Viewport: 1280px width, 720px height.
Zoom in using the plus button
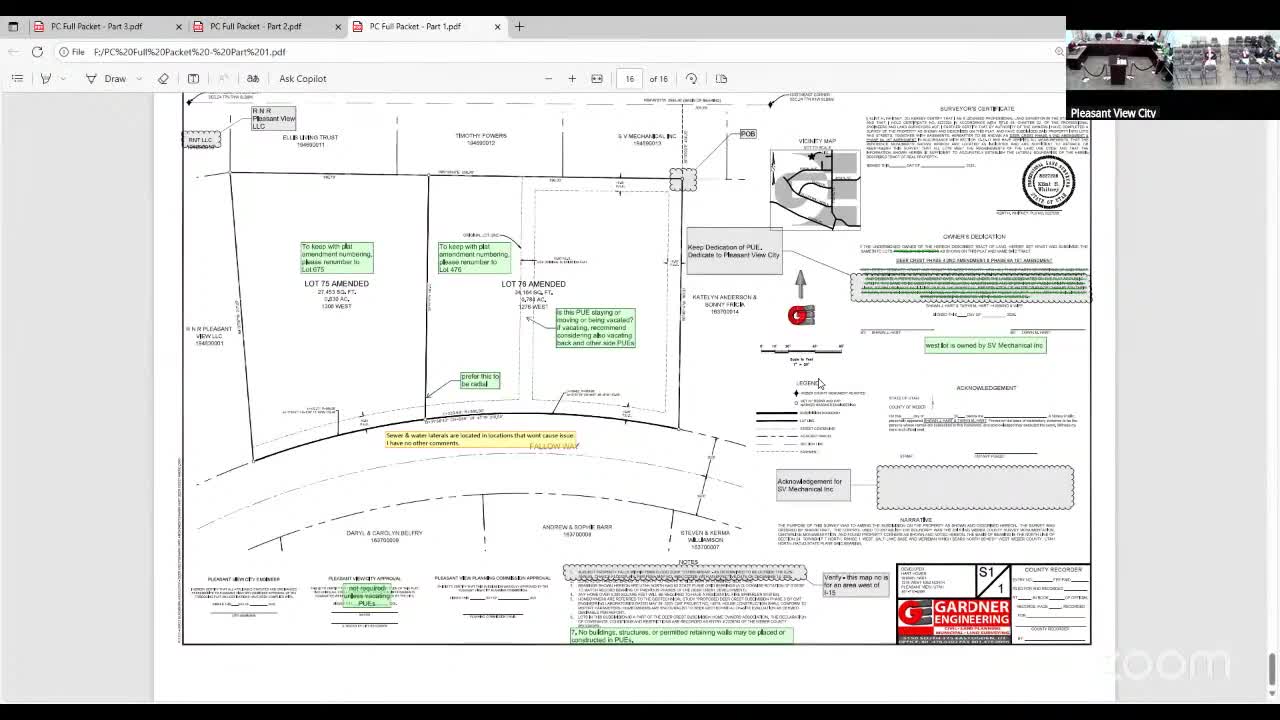pyautogui.click(x=572, y=78)
